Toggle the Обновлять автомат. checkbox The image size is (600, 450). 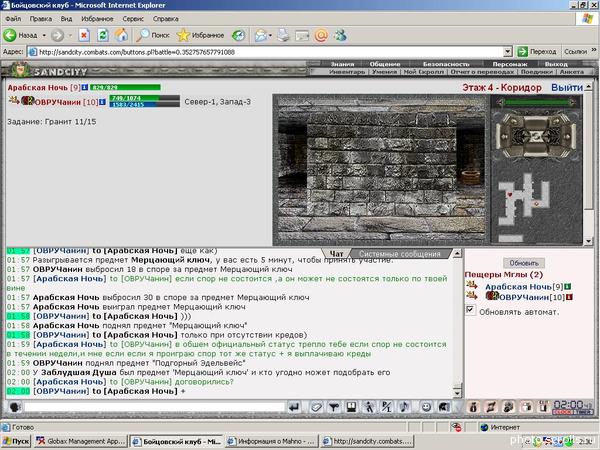(x=470, y=310)
